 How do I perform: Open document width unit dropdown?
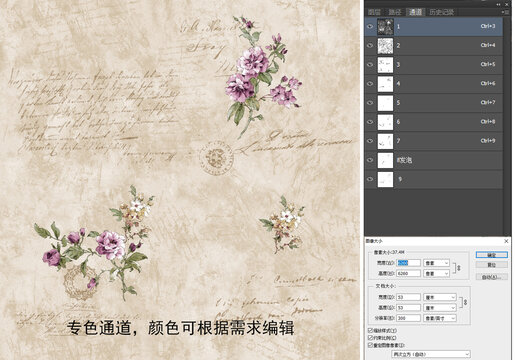pos(440,297)
